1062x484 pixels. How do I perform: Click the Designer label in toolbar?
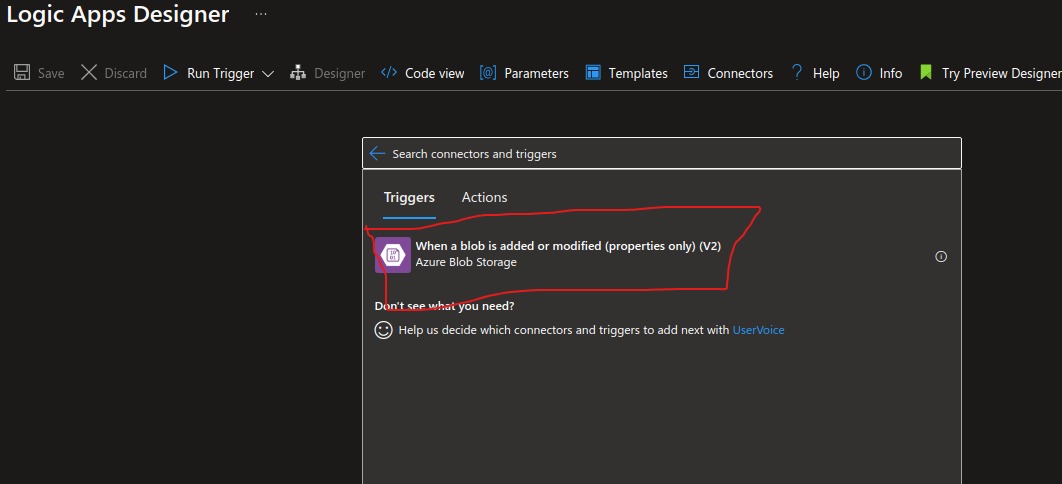tap(339, 73)
